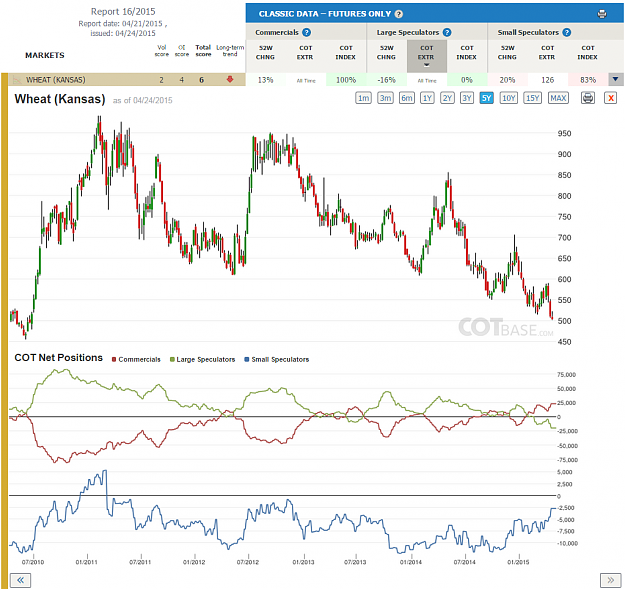Toggle Commercials series in legend
This screenshot has height=589, width=625.
click(136, 359)
